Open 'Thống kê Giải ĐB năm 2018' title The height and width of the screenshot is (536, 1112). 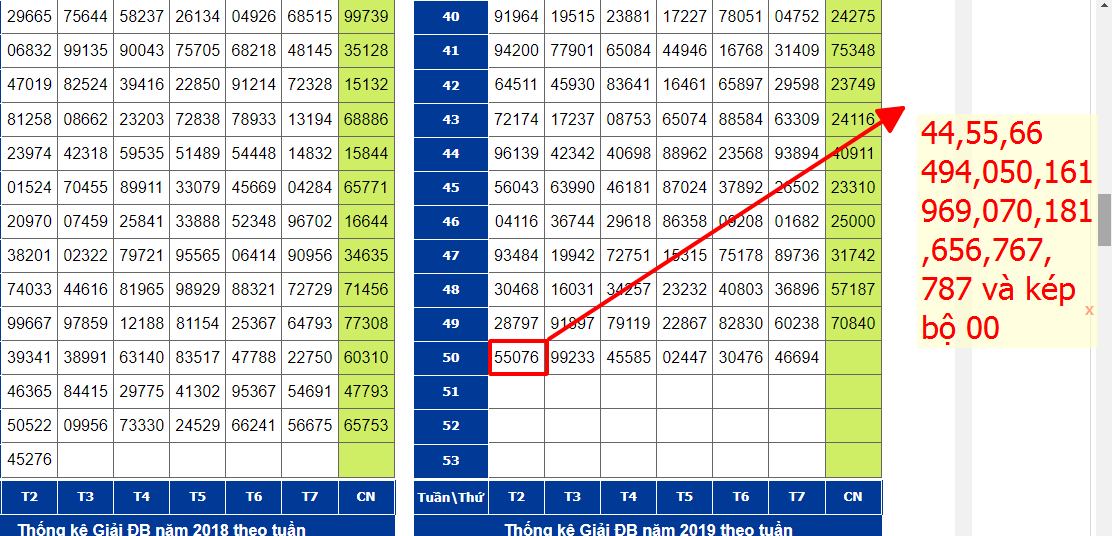161,529
